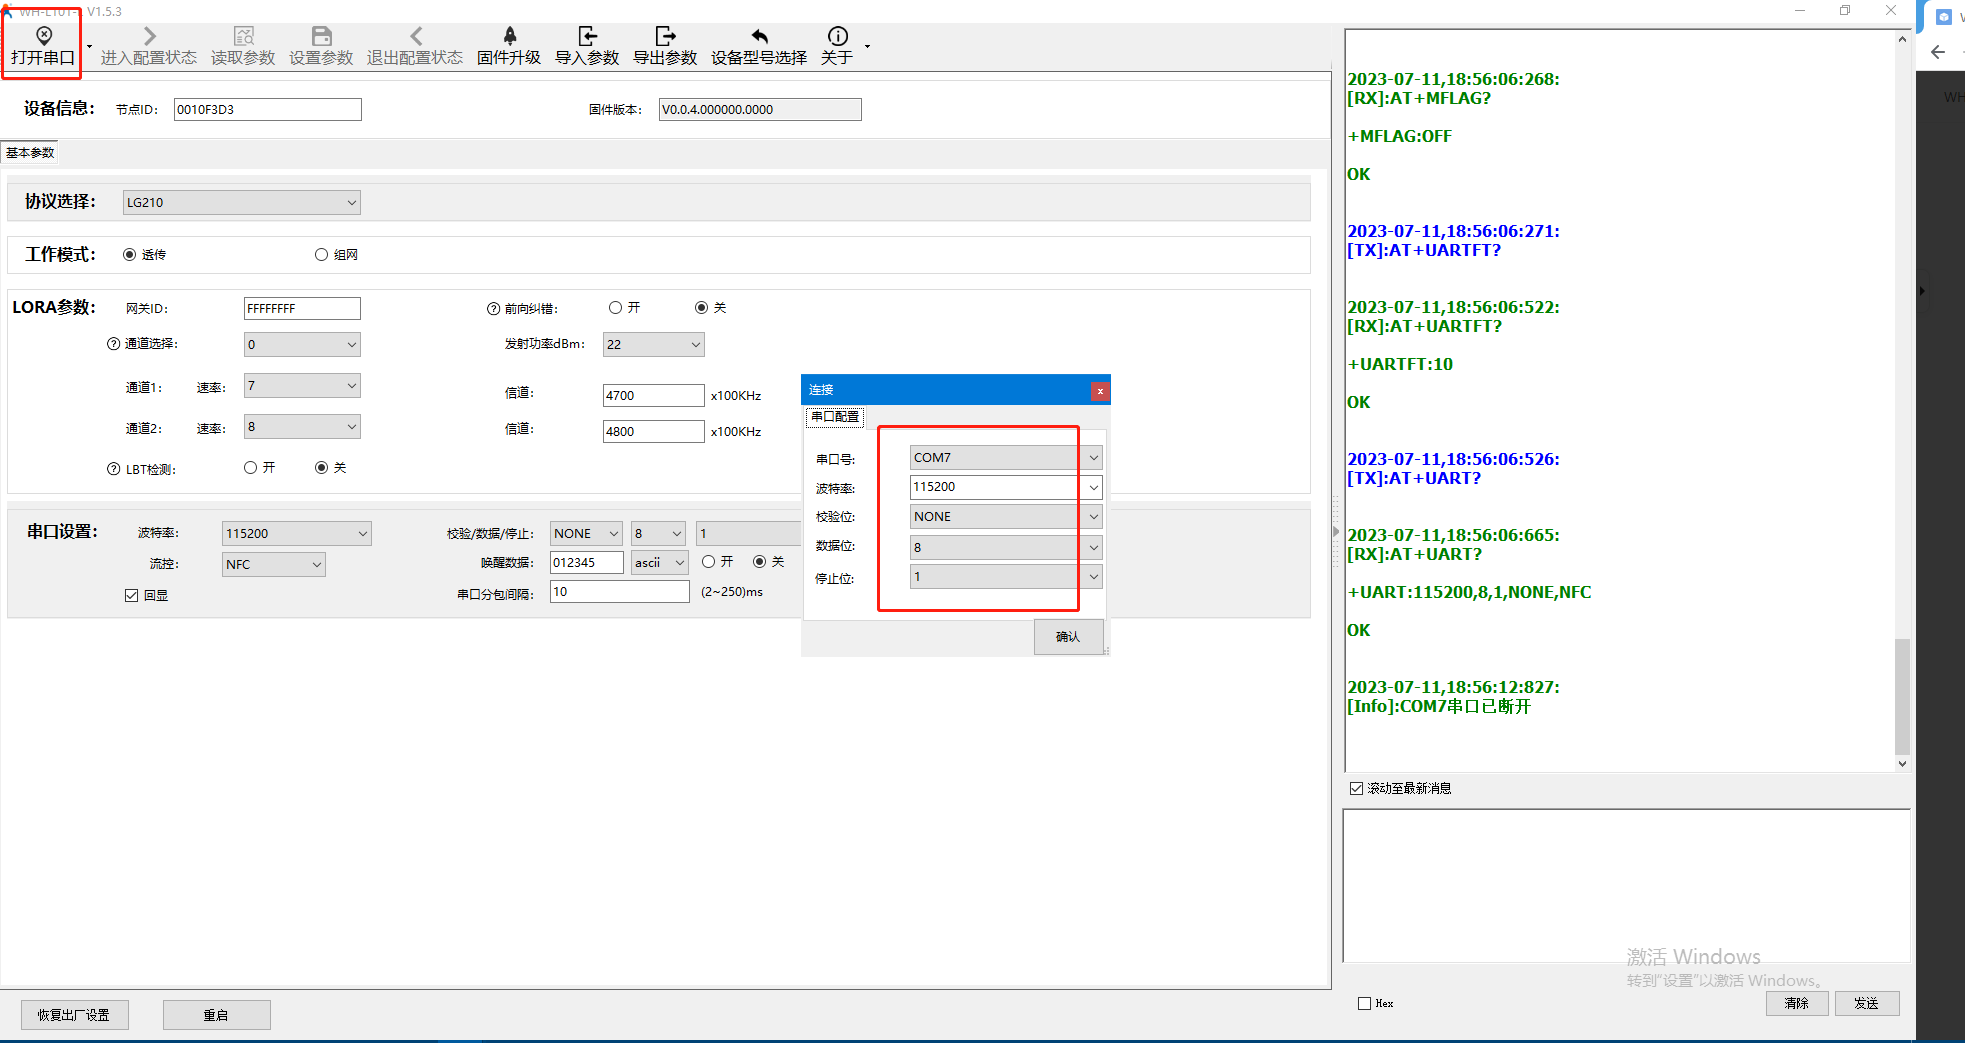Image resolution: width=1965 pixels, height=1043 pixels.
Task: Click the help icon beside 通道选择
Action: tap(113, 344)
